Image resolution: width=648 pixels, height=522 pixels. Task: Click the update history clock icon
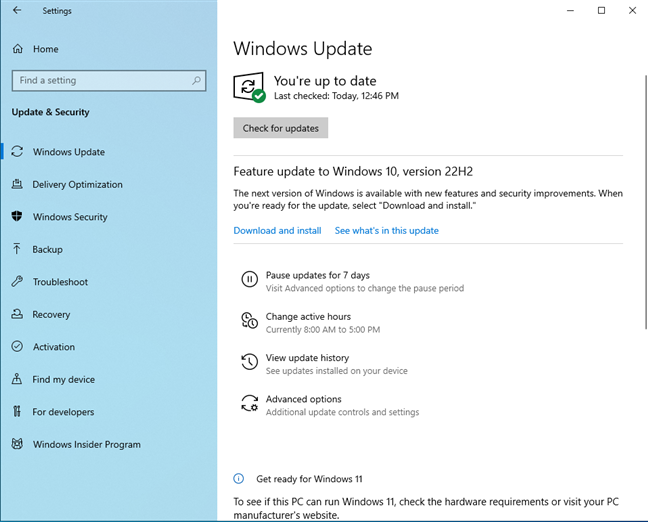(x=249, y=362)
